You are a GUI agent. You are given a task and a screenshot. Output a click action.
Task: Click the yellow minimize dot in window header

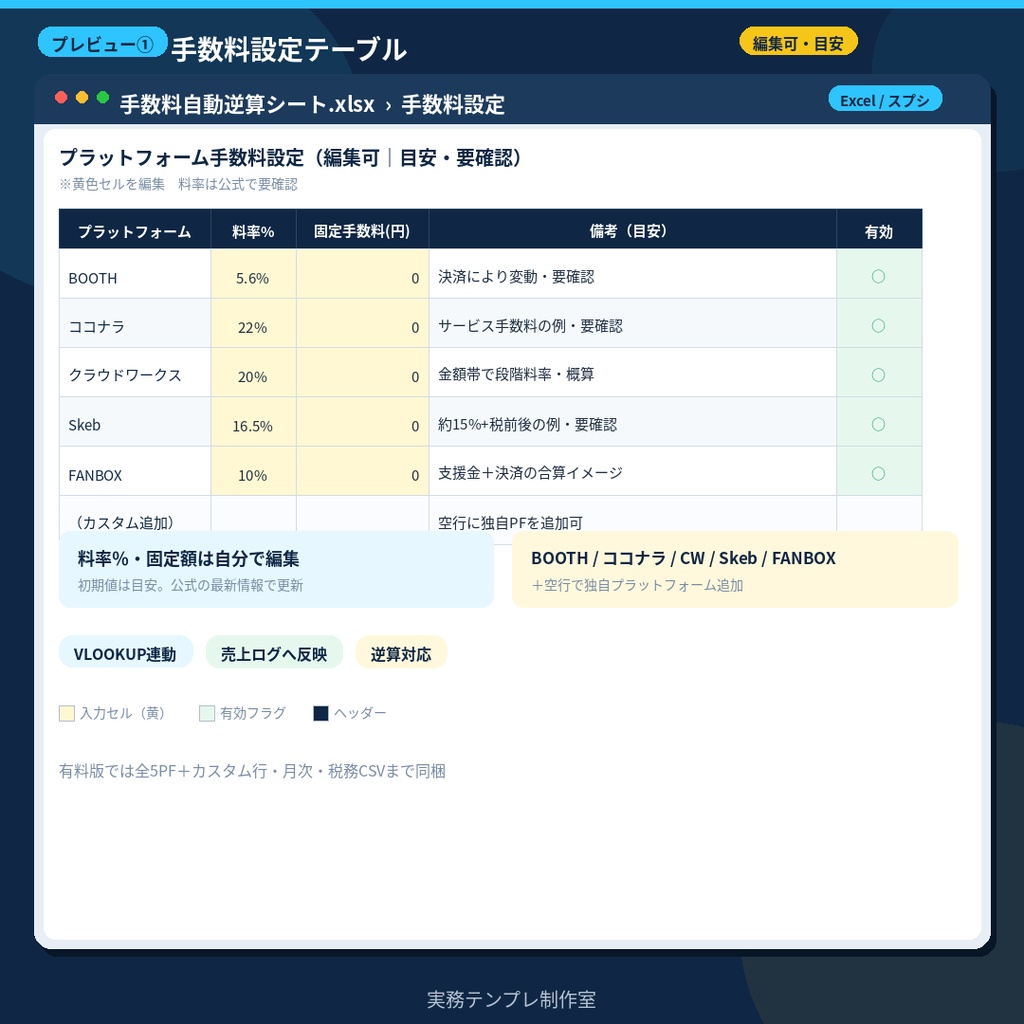[82, 98]
